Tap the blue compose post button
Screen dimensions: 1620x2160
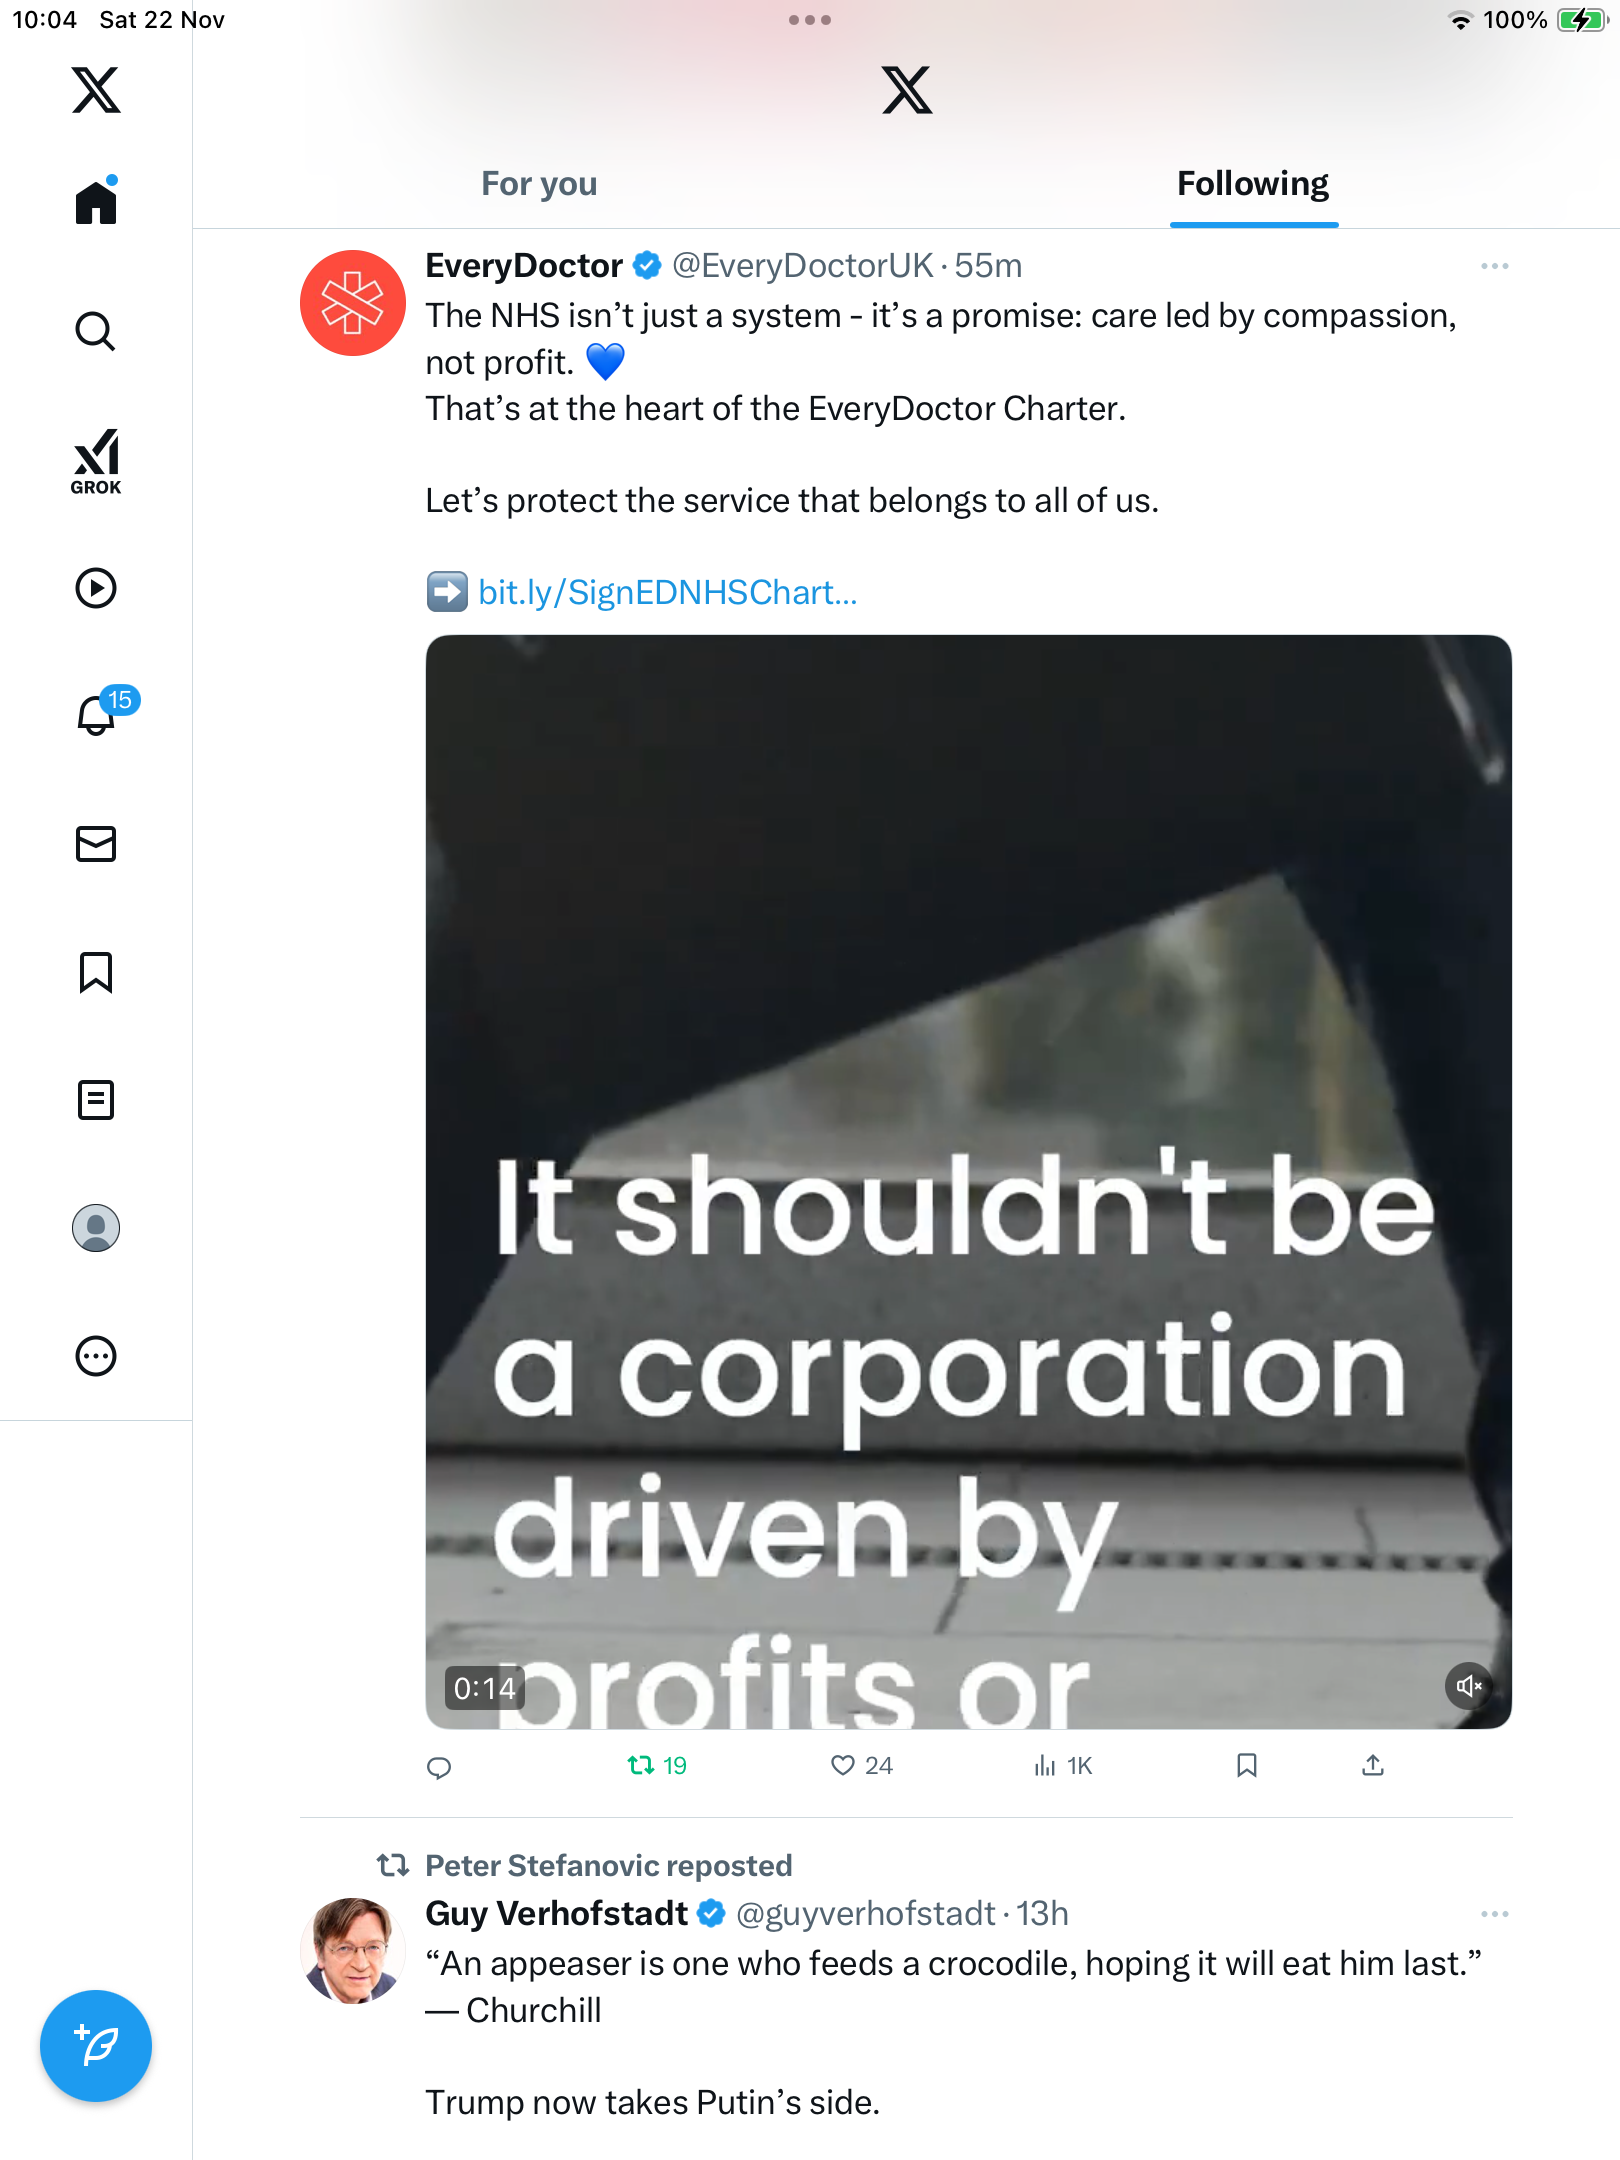point(96,2046)
